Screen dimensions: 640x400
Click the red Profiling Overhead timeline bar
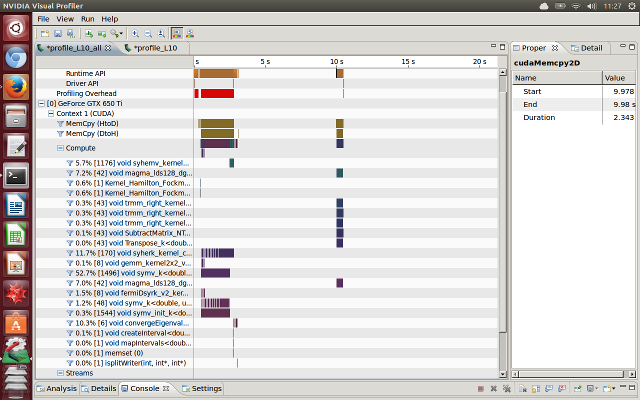click(x=217, y=93)
